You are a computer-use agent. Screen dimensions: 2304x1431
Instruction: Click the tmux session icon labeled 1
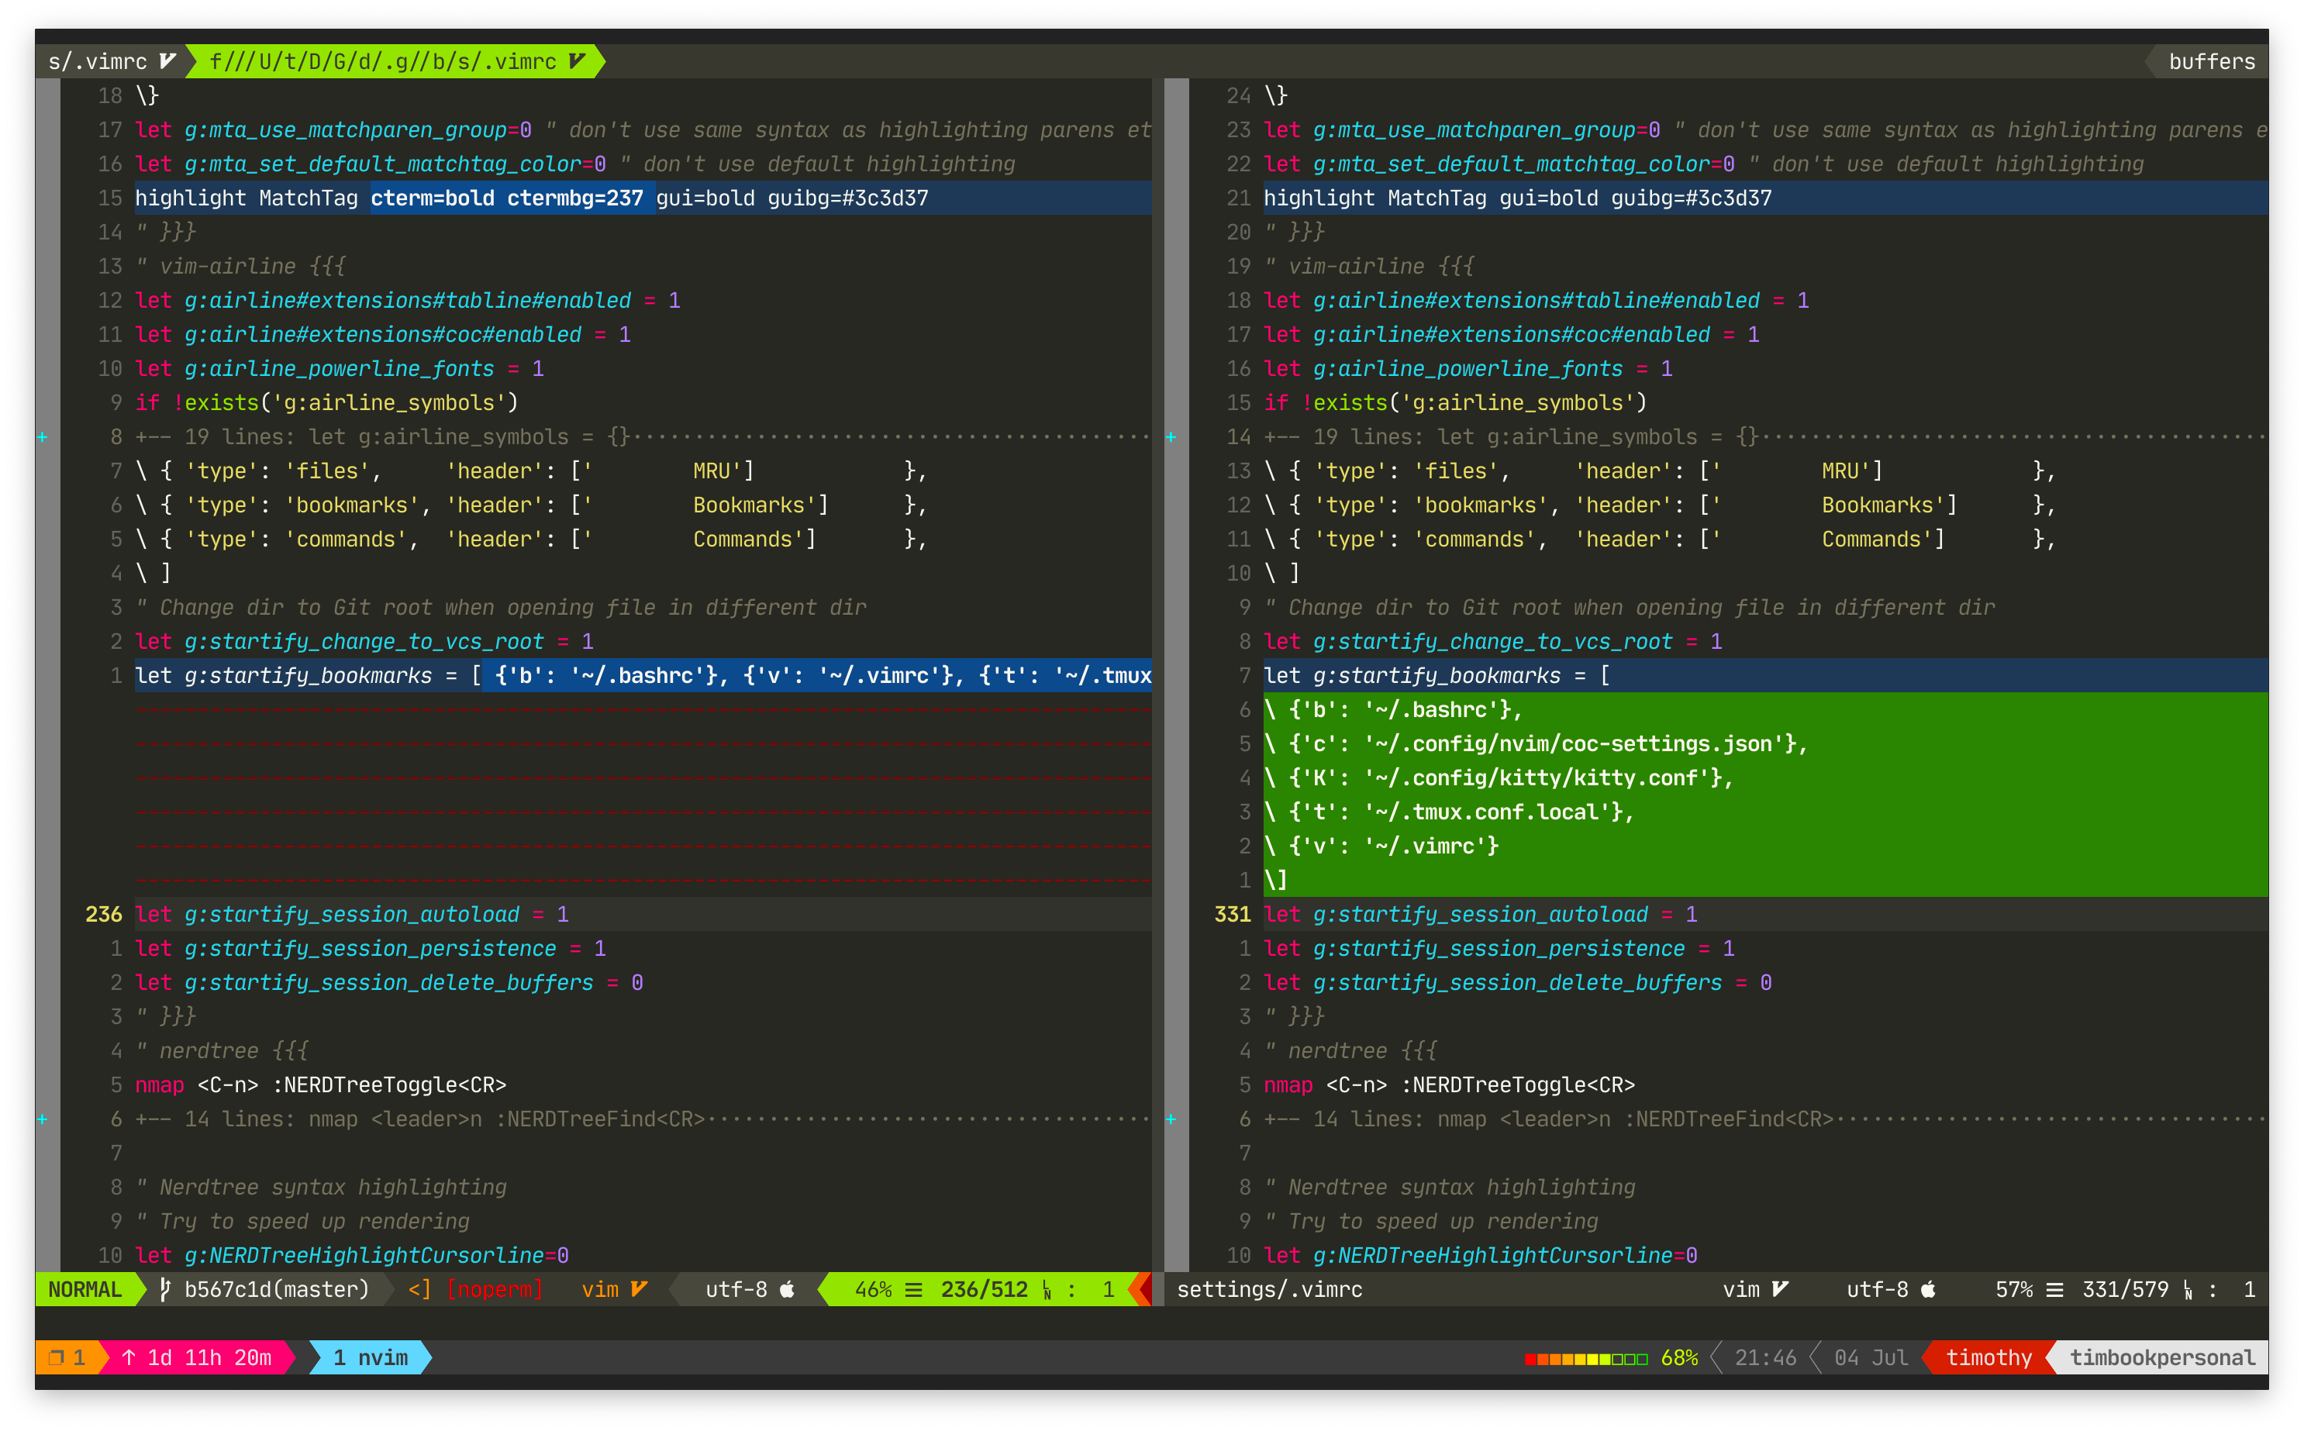[x=58, y=1358]
